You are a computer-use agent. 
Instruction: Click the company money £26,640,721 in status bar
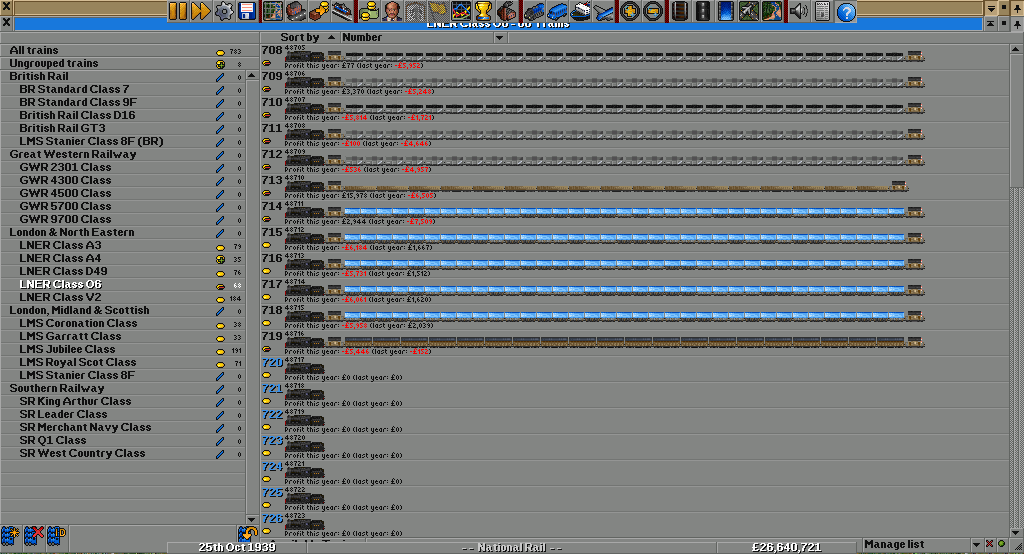(786, 547)
